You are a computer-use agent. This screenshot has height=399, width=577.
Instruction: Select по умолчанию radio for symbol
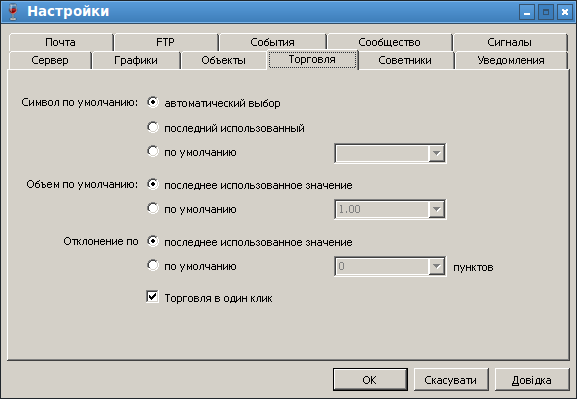[x=153, y=151]
